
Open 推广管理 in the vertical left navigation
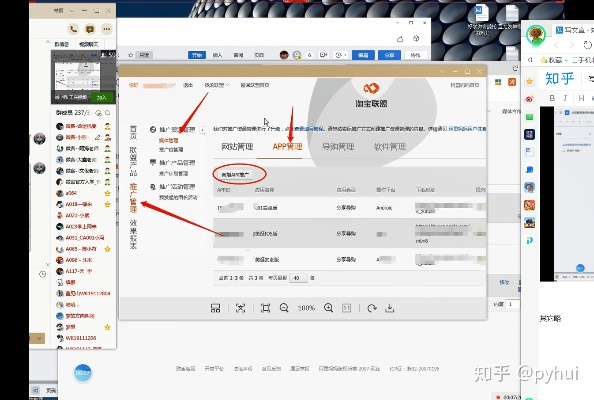[133, 198]
